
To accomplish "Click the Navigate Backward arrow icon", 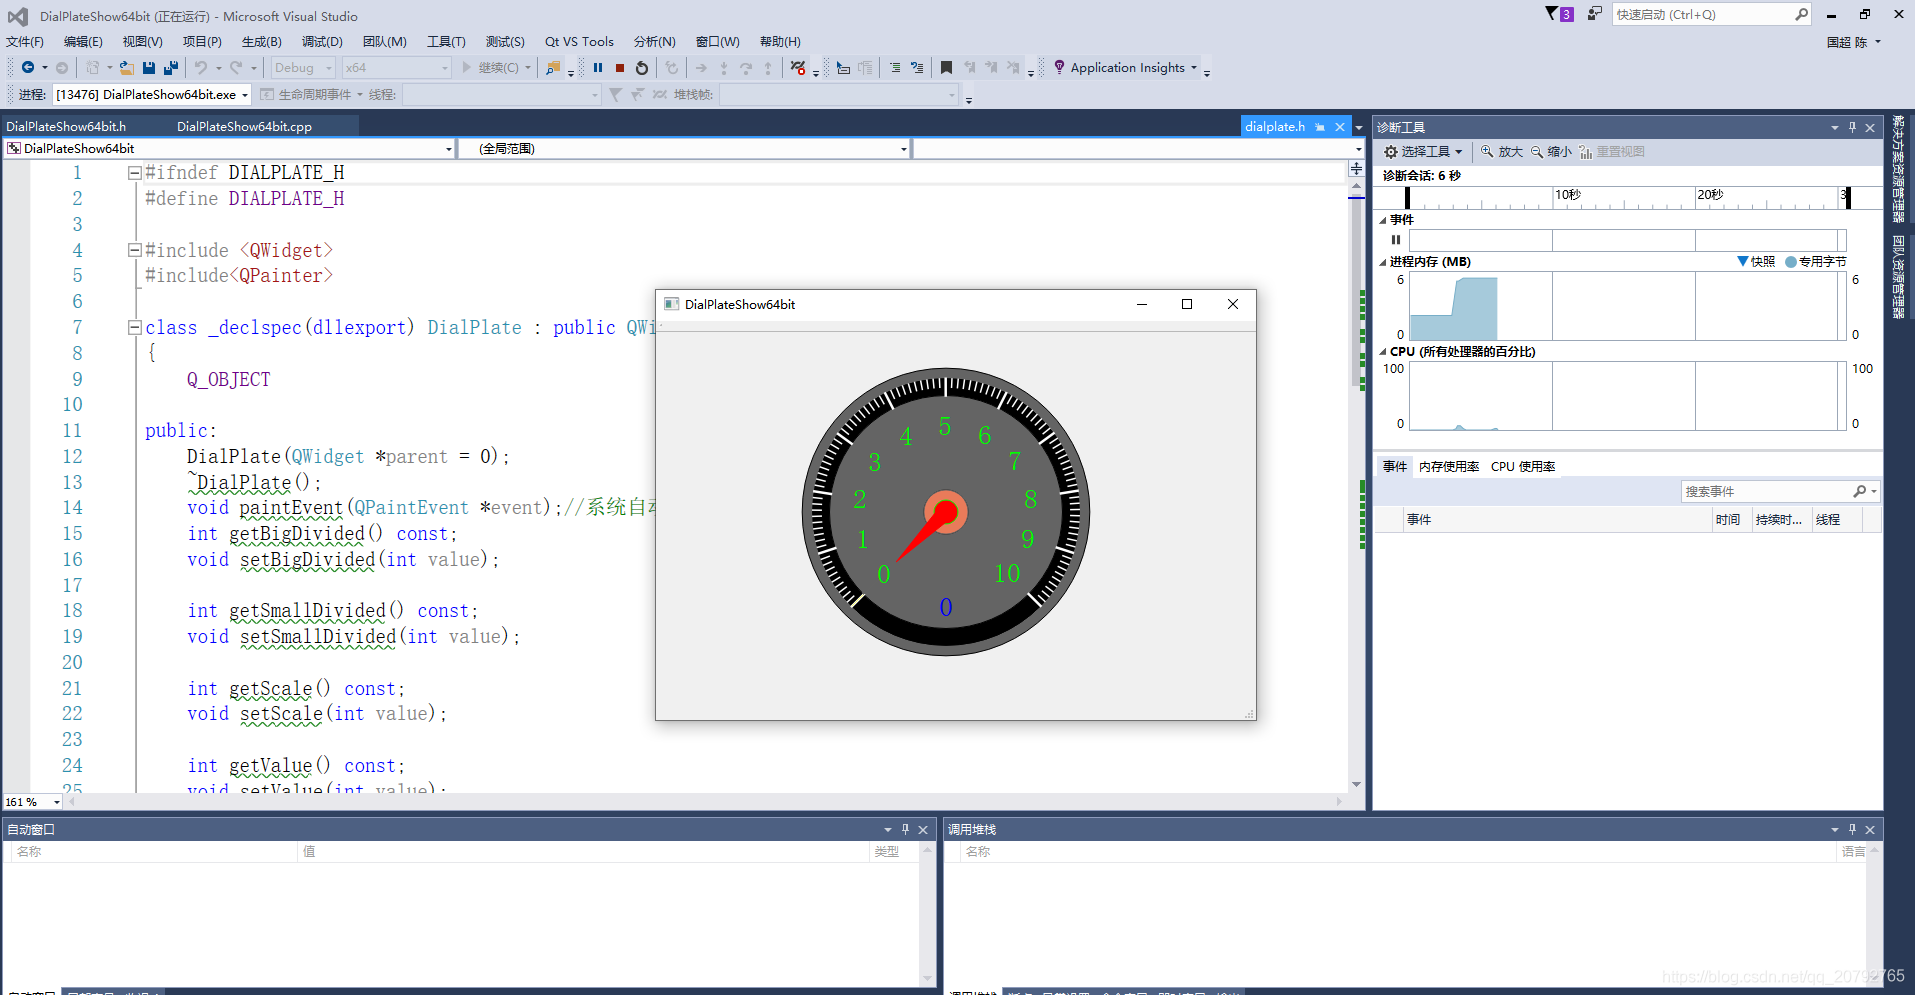I will (28, 68).
